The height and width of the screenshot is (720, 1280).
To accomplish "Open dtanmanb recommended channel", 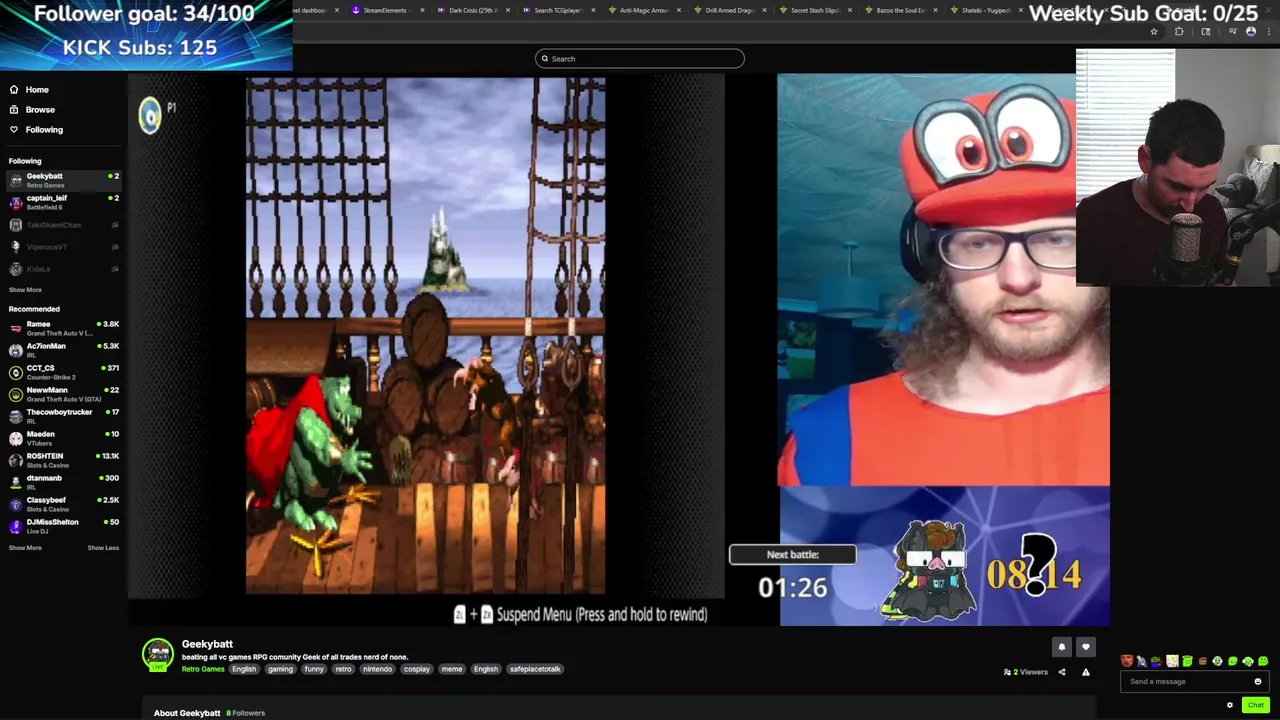I will point(63,482).
